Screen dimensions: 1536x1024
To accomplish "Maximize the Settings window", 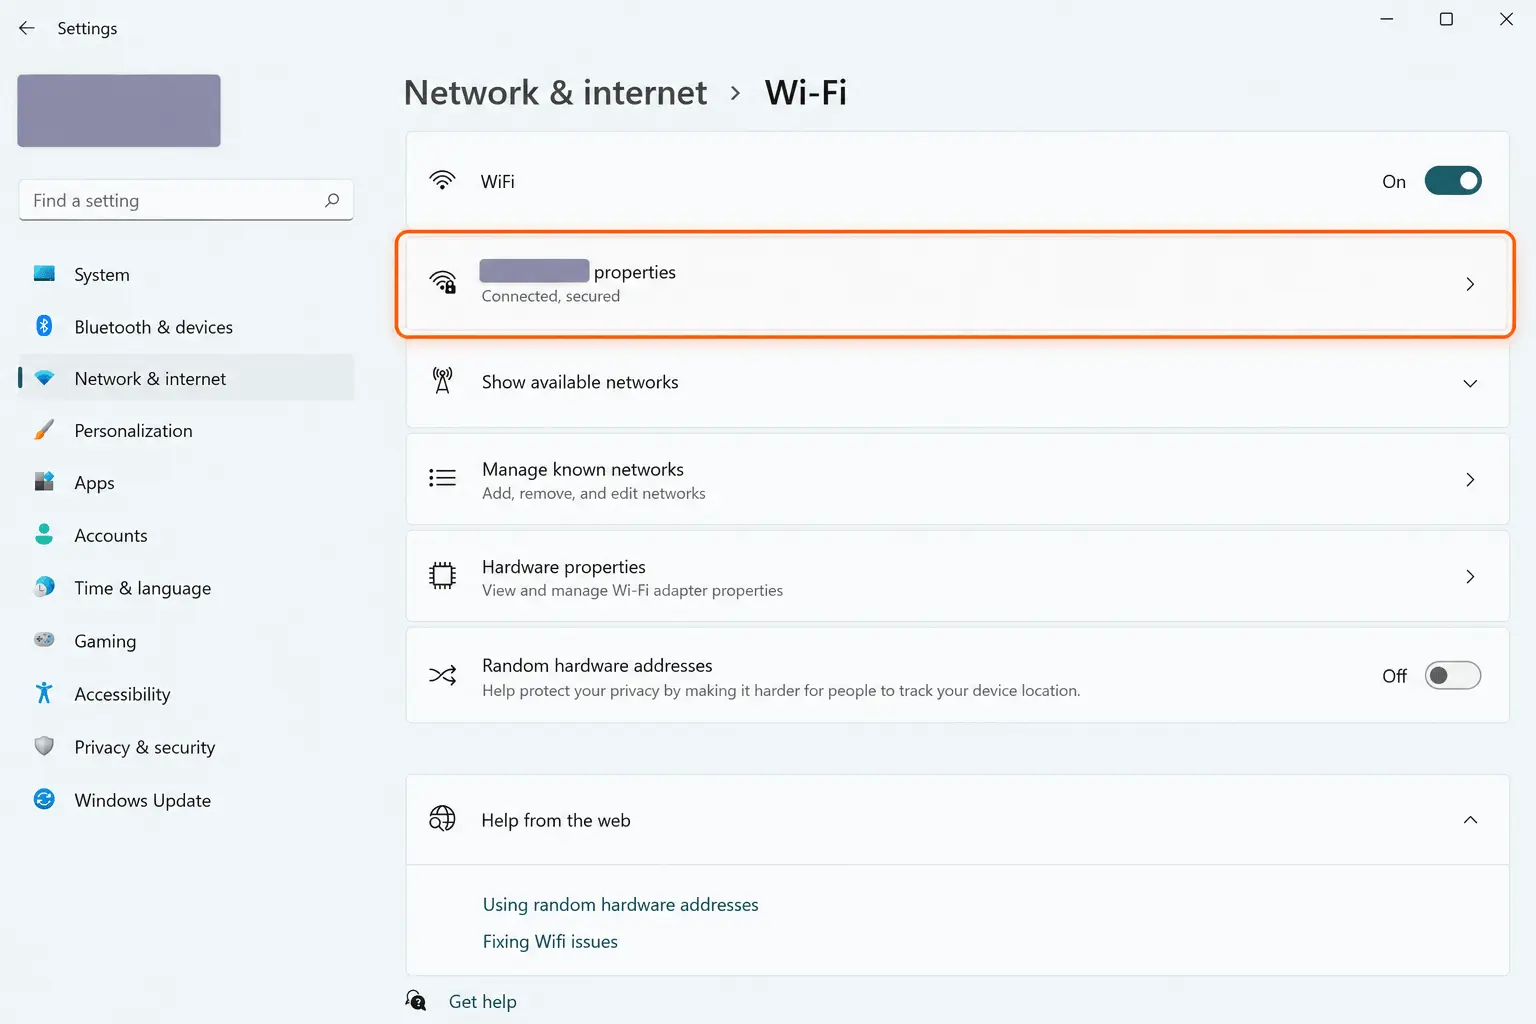I will point(1446,19).
